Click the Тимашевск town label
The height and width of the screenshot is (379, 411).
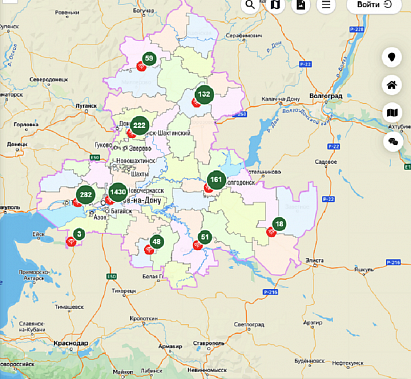coord(69,307)
